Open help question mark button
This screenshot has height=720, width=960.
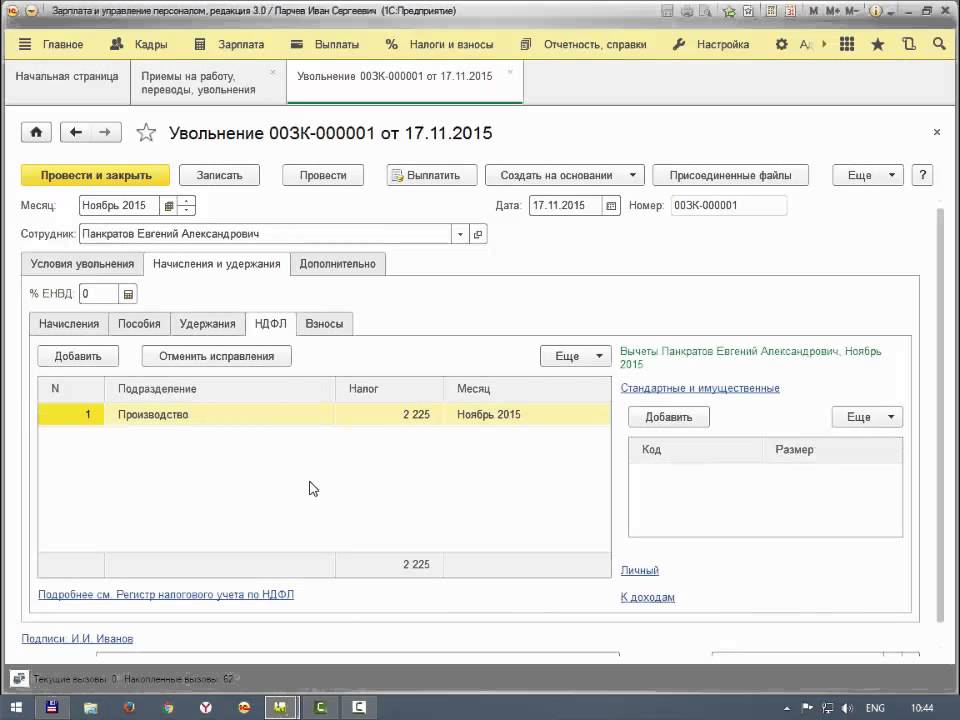click(923, 175)
